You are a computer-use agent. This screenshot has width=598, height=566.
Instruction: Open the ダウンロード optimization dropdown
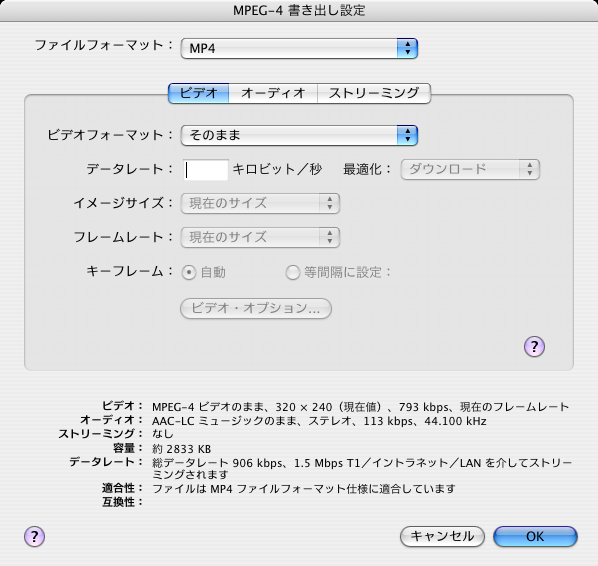pyautogui.click(x=470, y=169)
